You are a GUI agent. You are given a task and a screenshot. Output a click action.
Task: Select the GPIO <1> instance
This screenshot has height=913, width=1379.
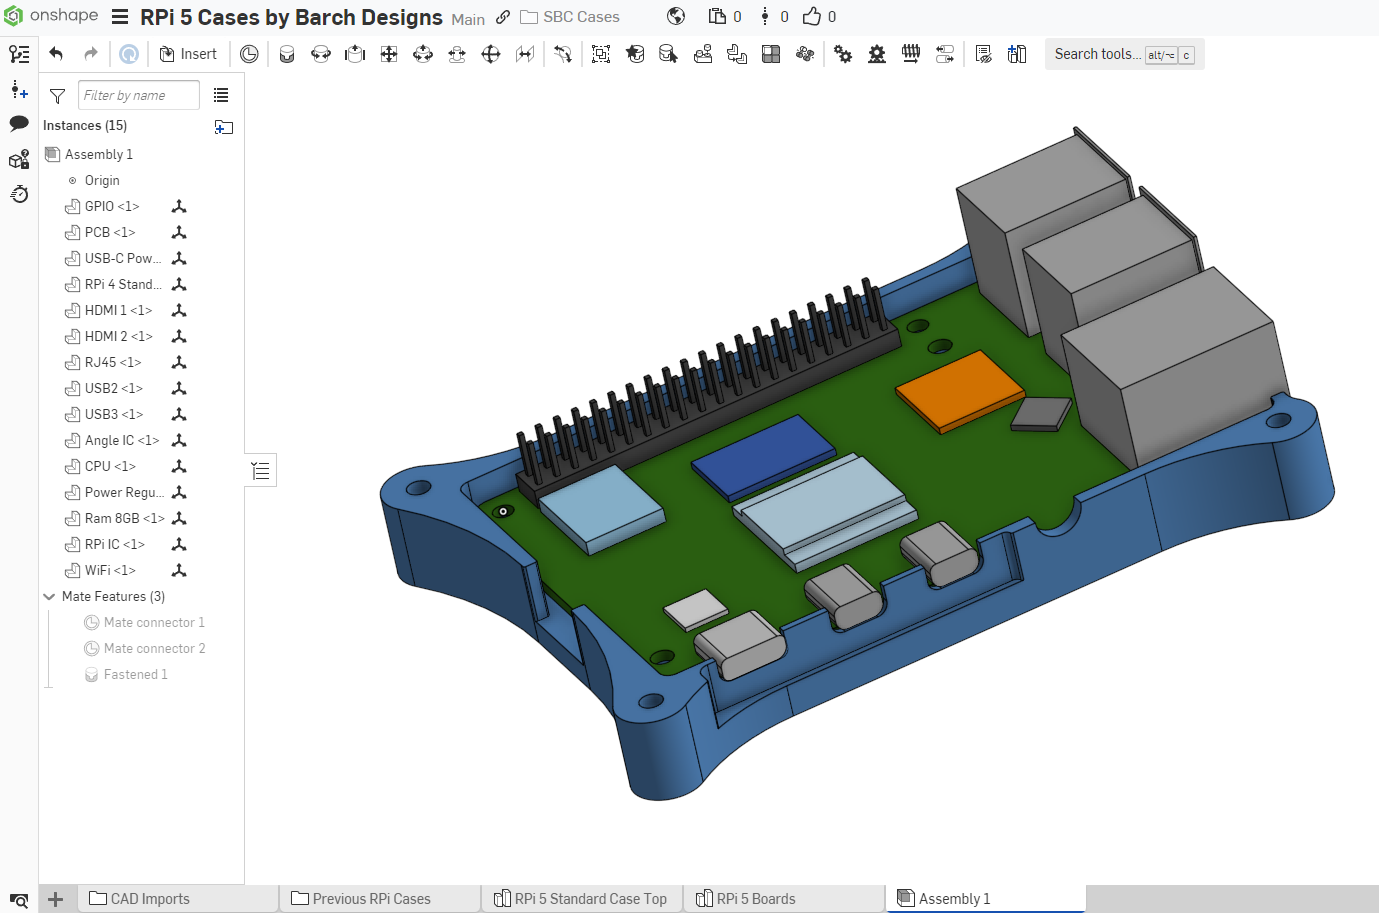[x=111, y=206]
